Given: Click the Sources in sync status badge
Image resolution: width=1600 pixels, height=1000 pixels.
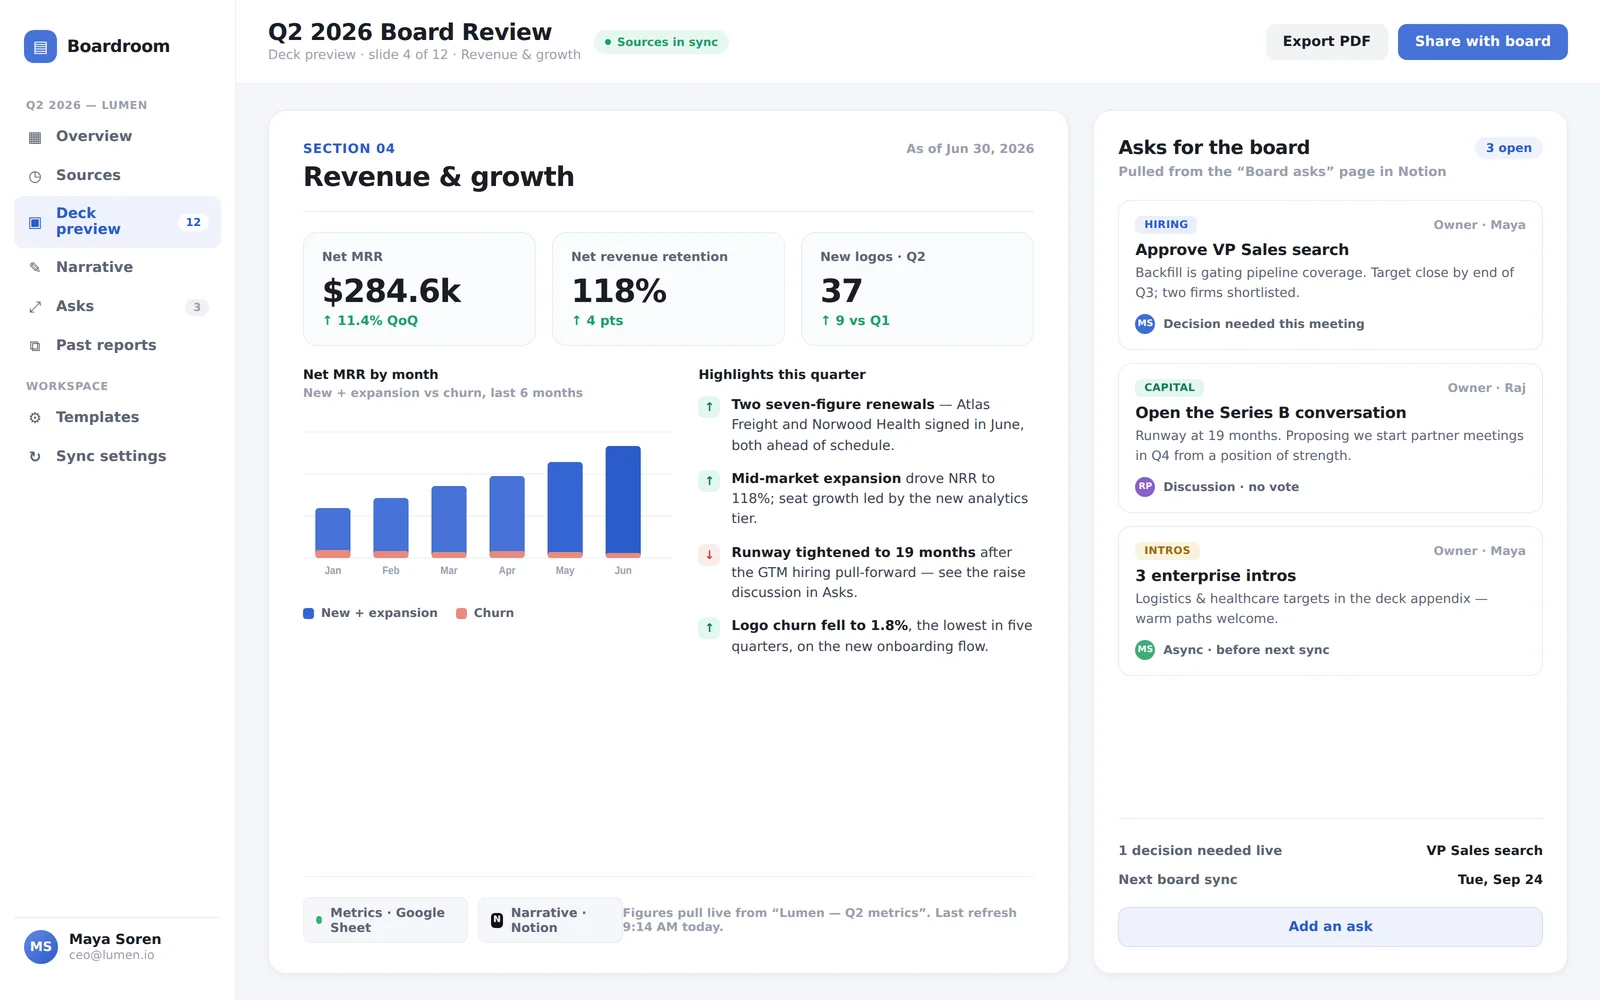Looking at the screenshot, I should [x=661, y=42].
